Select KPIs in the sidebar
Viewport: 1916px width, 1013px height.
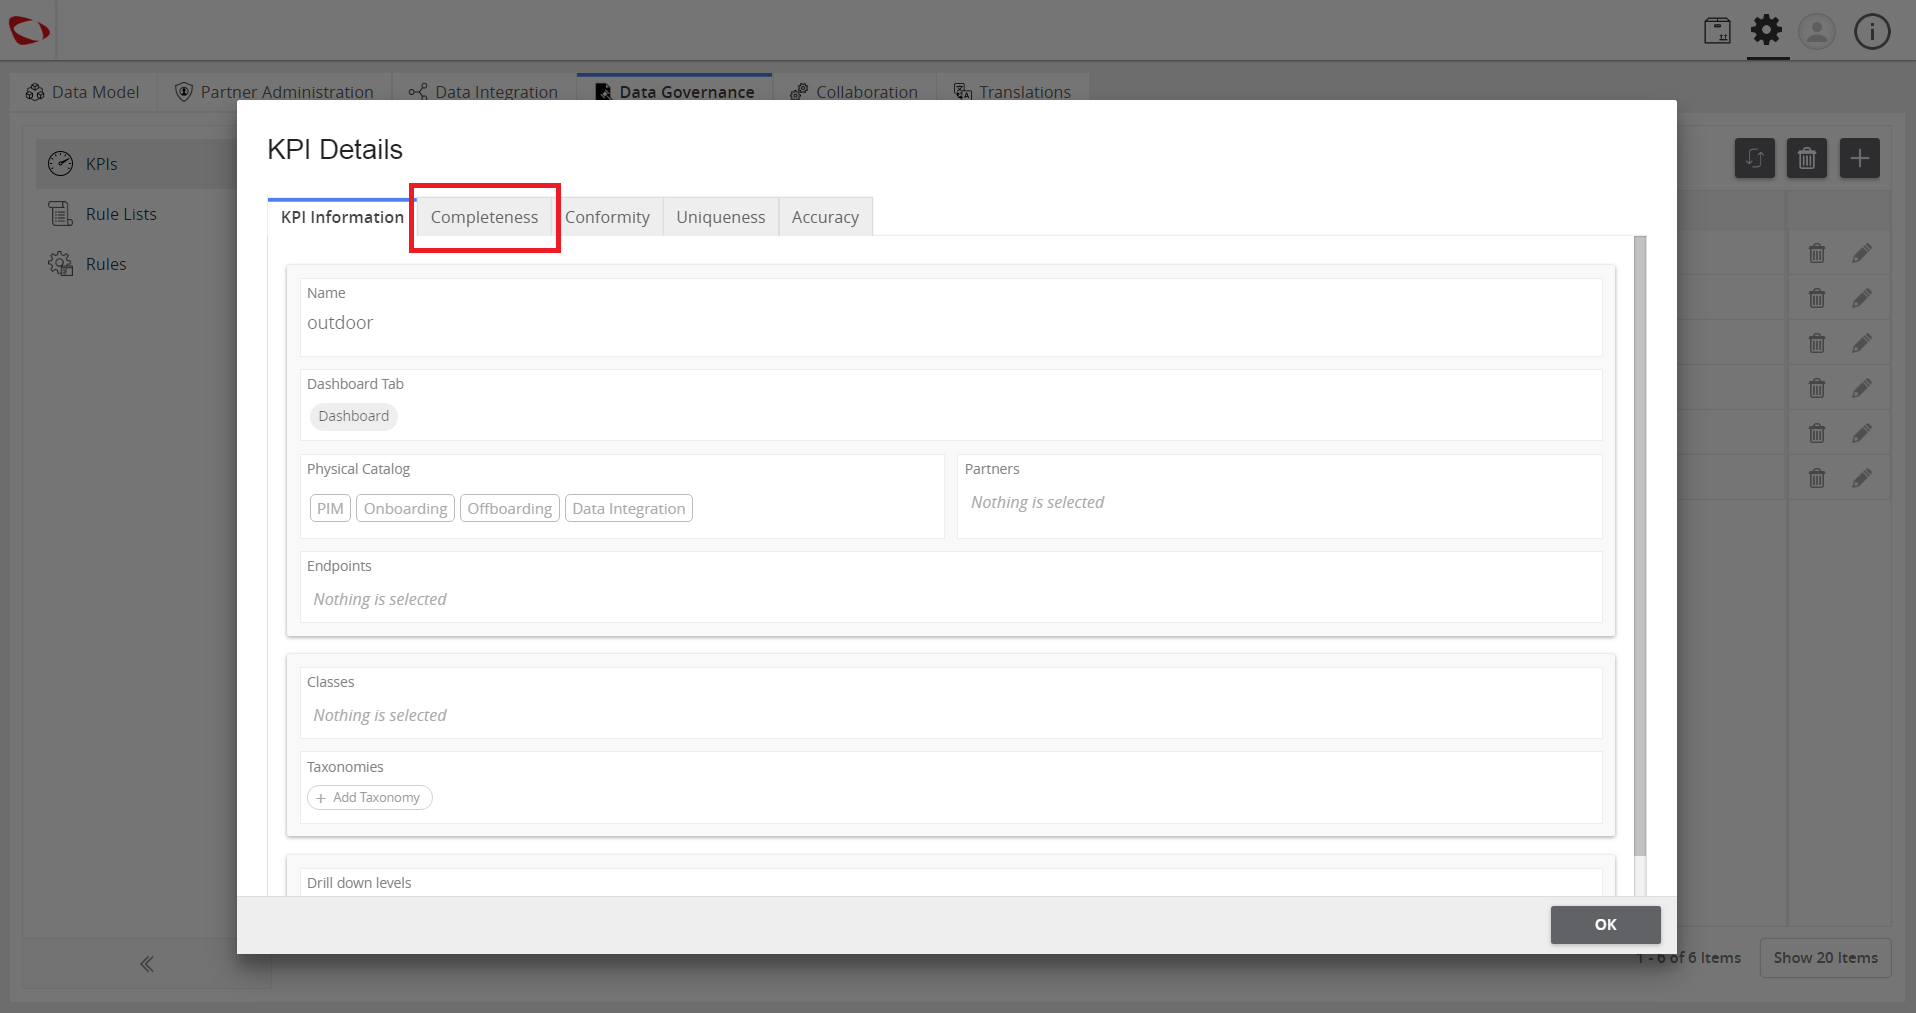[x=137, y=164]
